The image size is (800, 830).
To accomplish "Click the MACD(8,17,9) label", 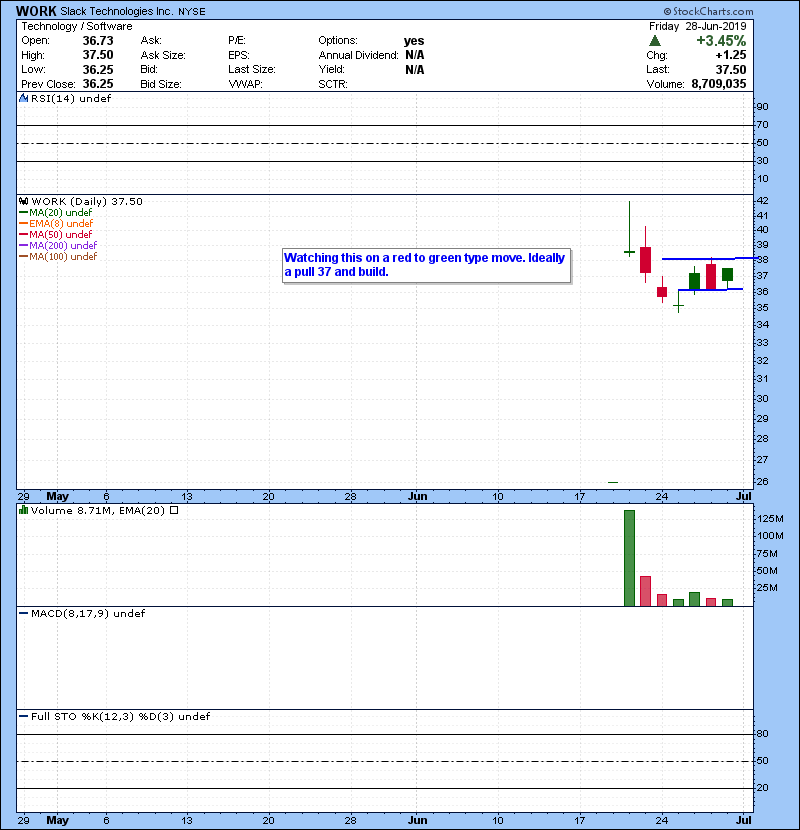I will (88, 614).
